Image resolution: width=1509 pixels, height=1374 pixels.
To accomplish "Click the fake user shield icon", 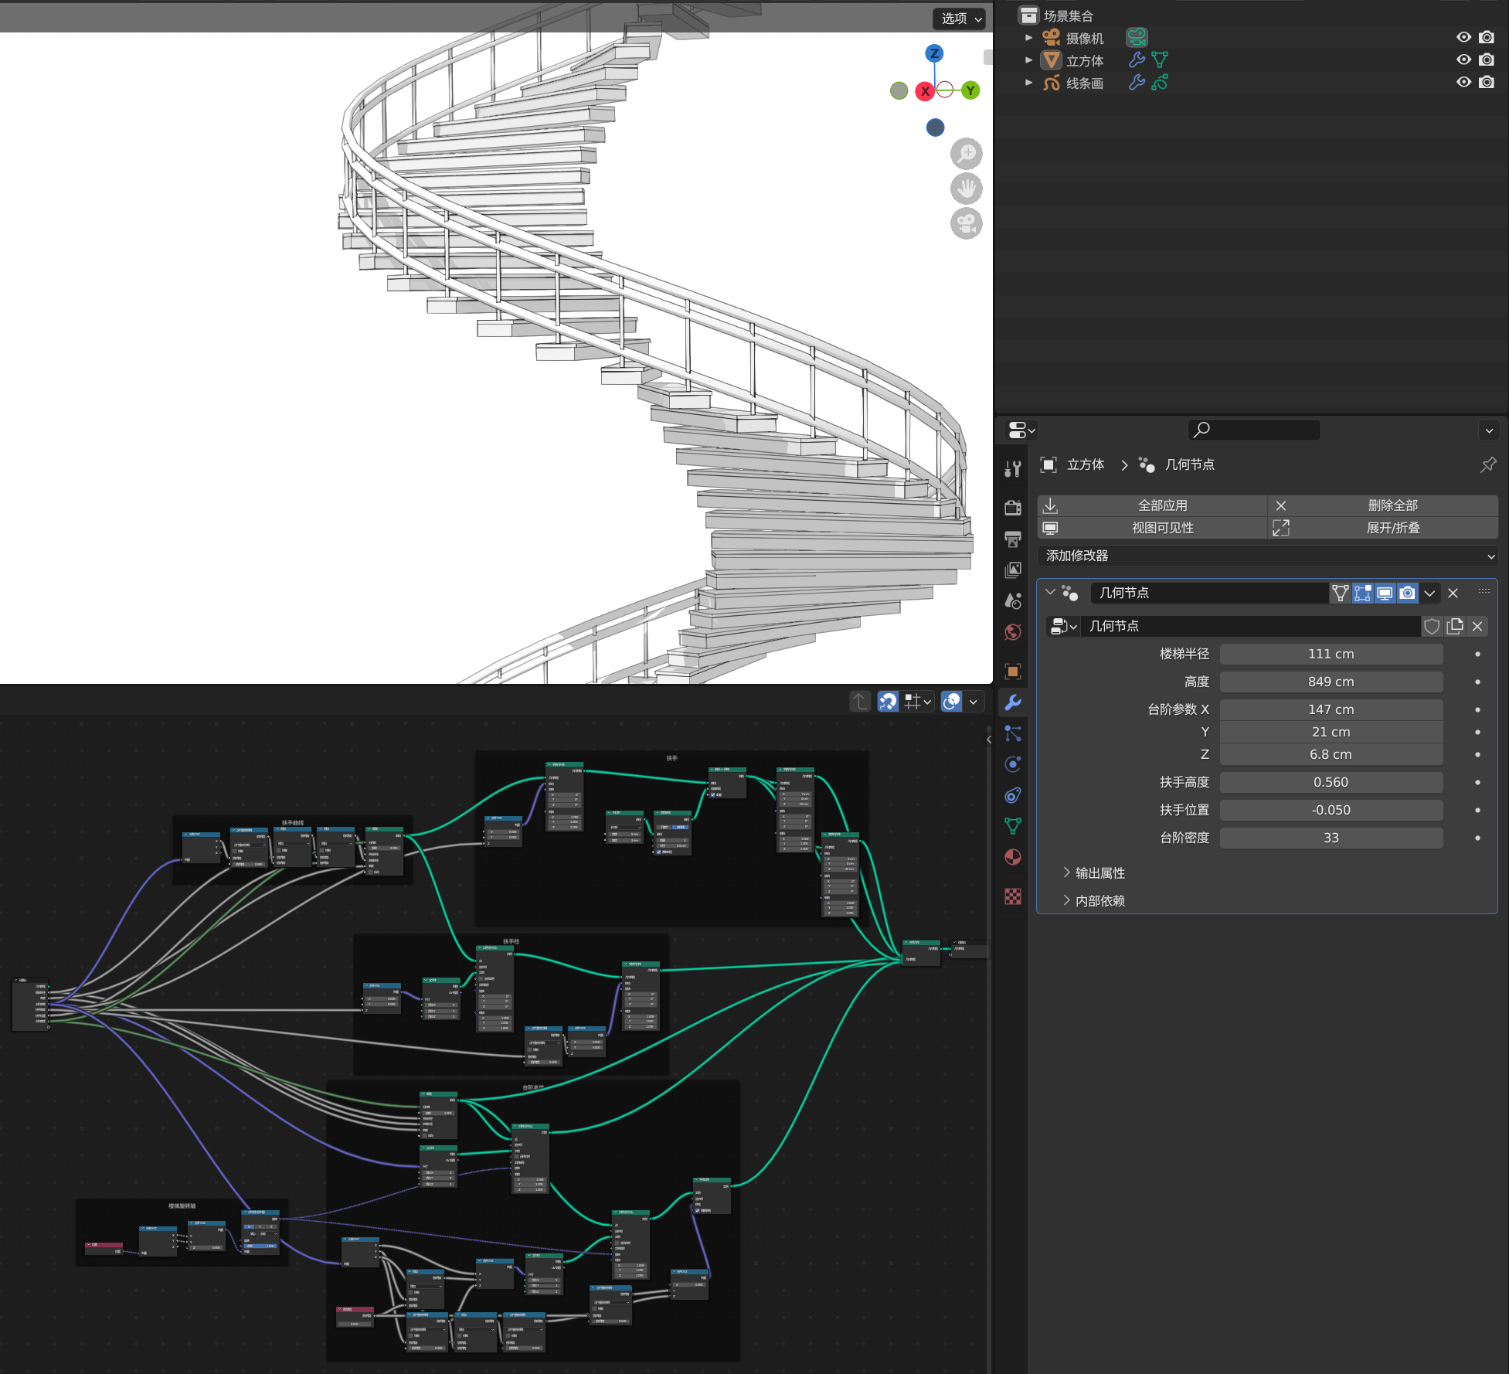I will [1432, 626].
